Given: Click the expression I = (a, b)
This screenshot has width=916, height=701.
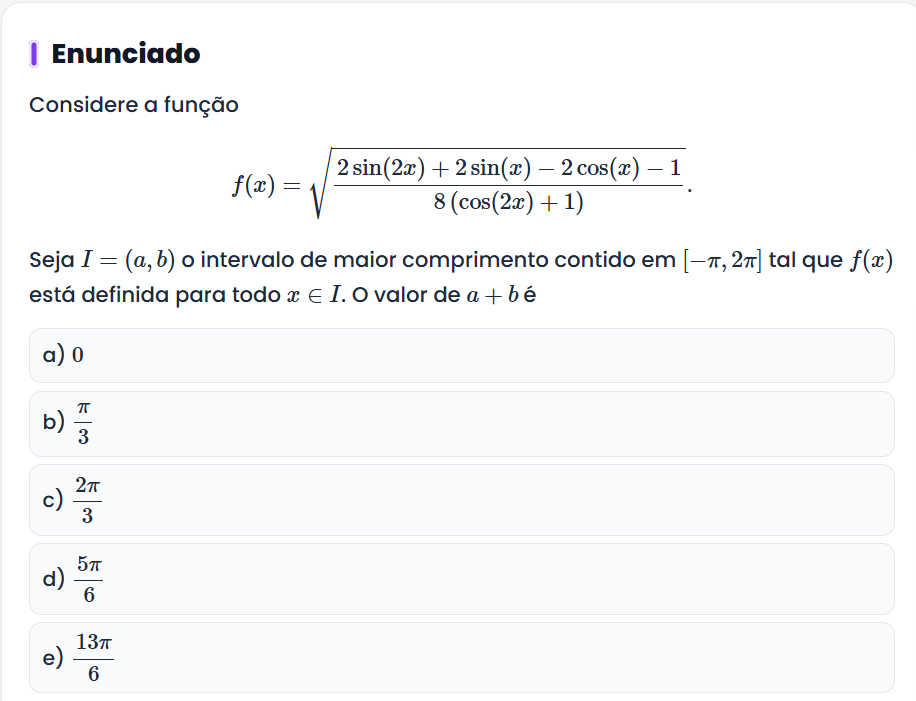Looking at the screenshot, I should (x=128, y=262).
